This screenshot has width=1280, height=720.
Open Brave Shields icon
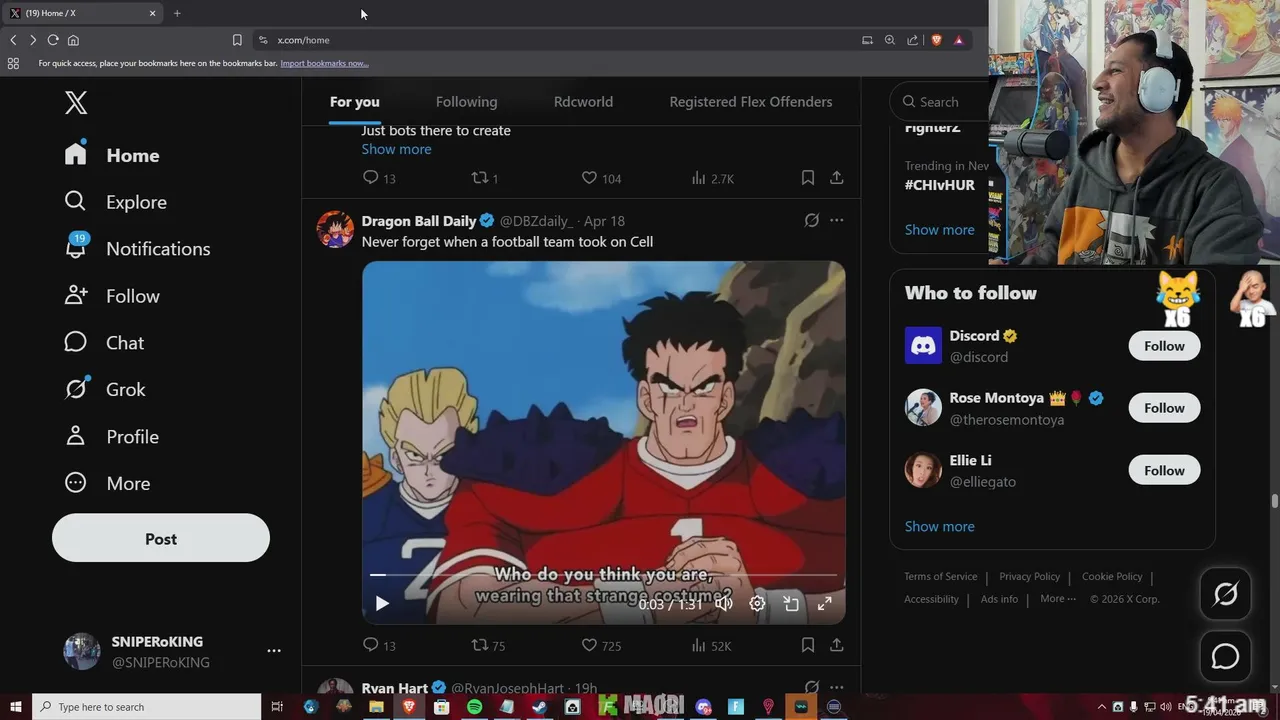coord(936,40)
